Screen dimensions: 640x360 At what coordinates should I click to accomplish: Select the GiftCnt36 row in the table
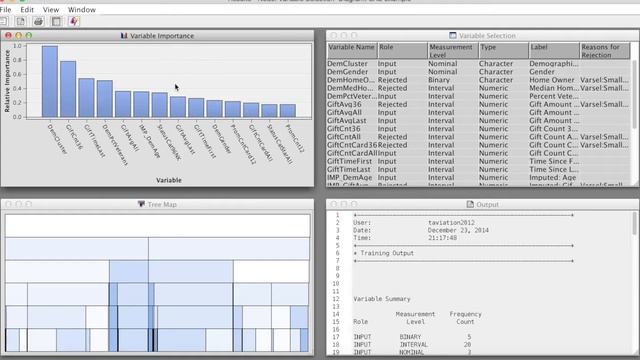(x=478, y=129)
